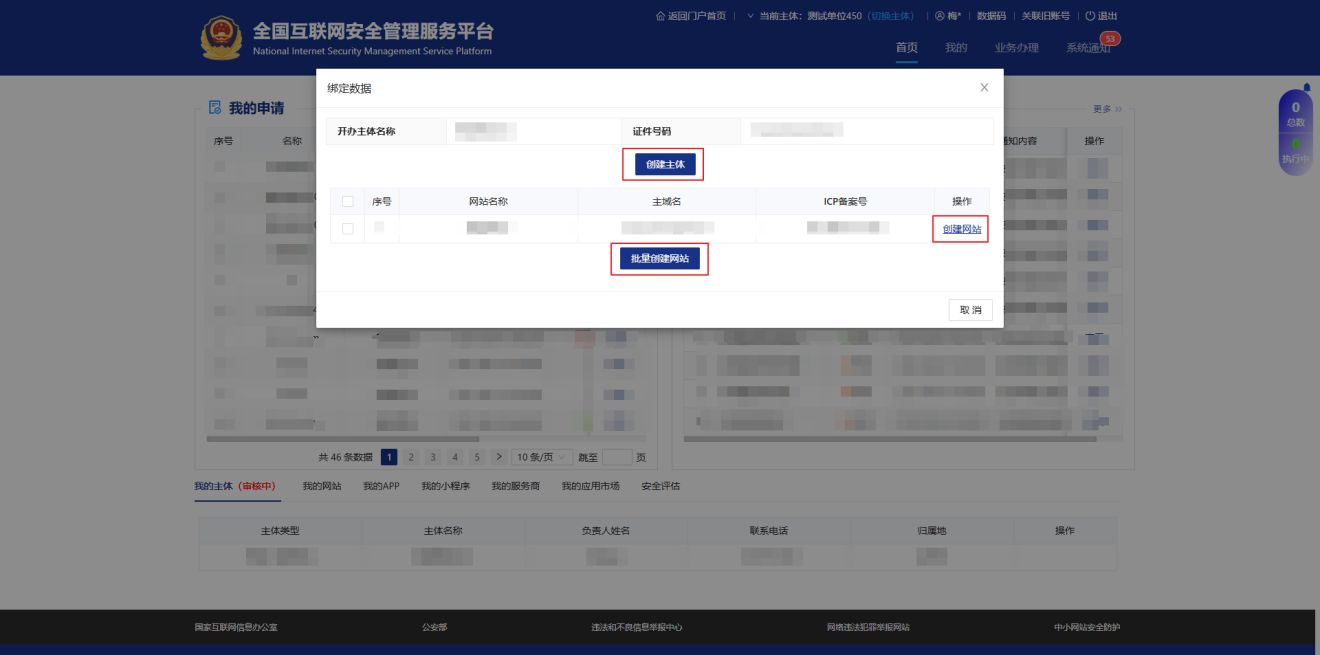1320x655 pixels.
Task: Toggle the select-all checkbox in table header
Action: click(348, 201)
